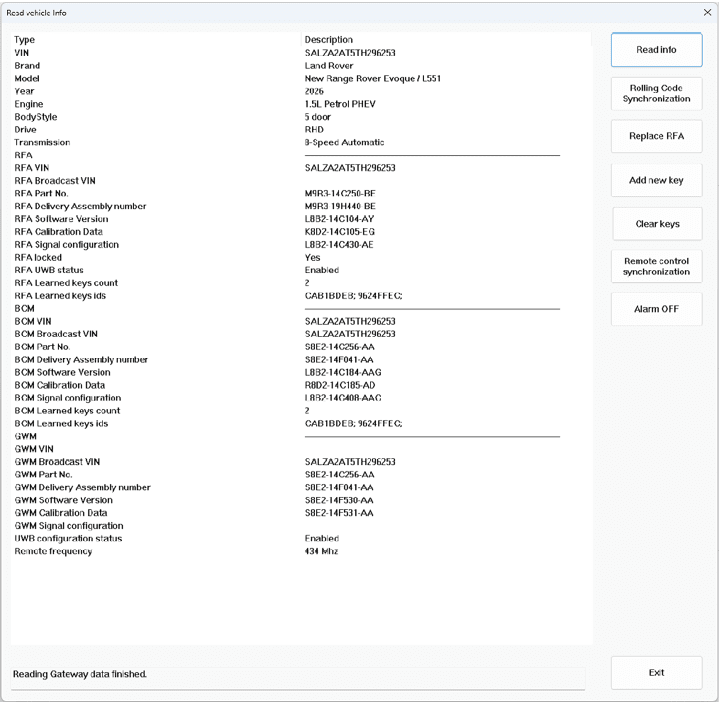Select RFA Learned keys count label
The width and height of the screenshot is (719, 707).
[66, 283]
